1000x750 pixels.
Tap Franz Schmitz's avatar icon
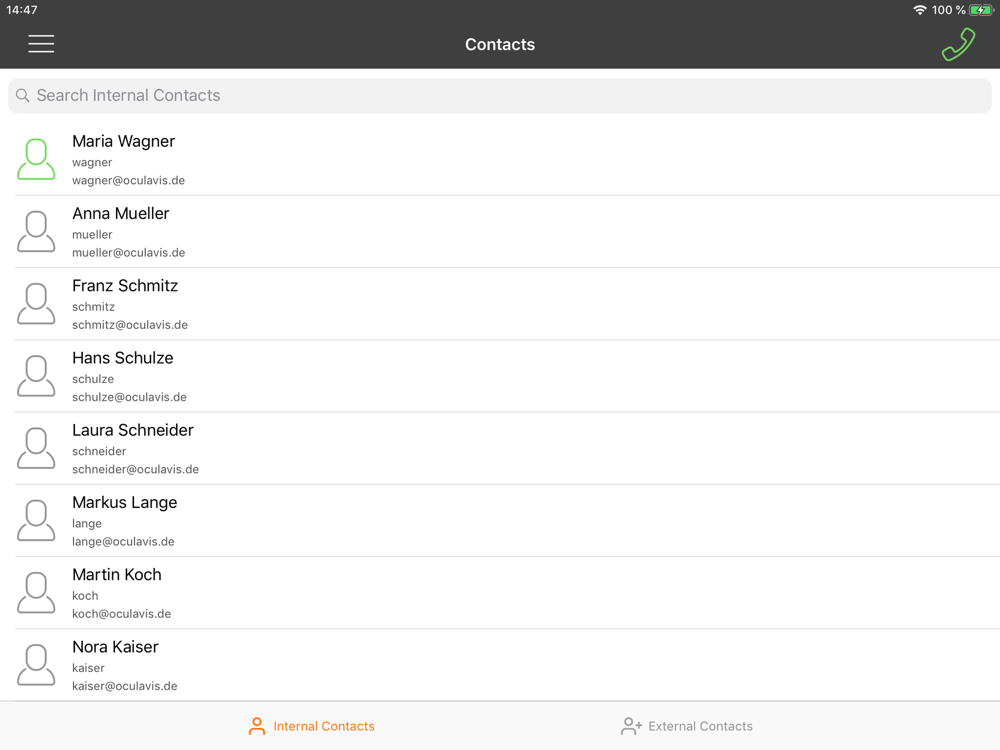point(36,304)
